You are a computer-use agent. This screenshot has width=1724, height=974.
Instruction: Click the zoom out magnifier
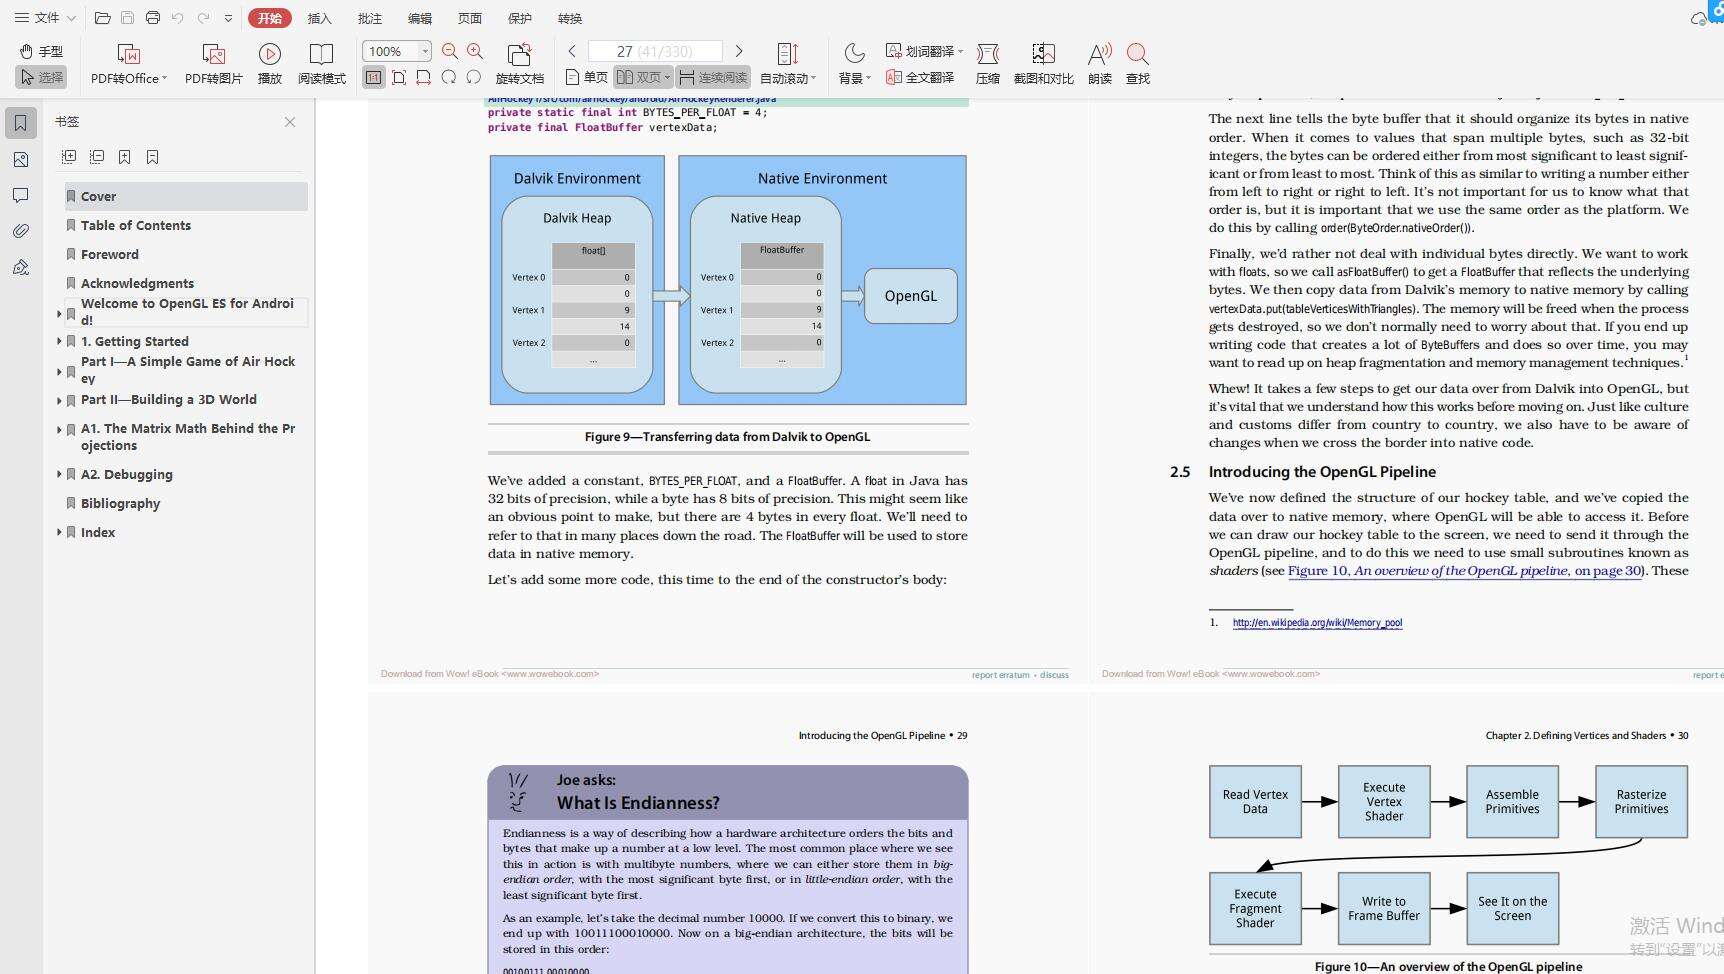(450, 51)
